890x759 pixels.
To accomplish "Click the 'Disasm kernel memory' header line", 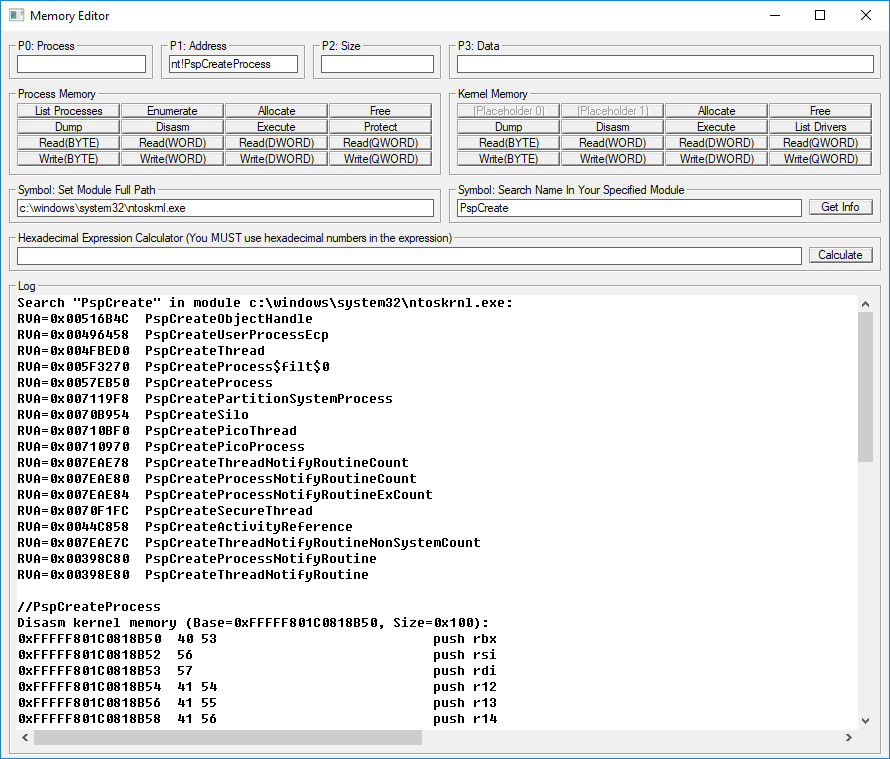I will (253, 623).
